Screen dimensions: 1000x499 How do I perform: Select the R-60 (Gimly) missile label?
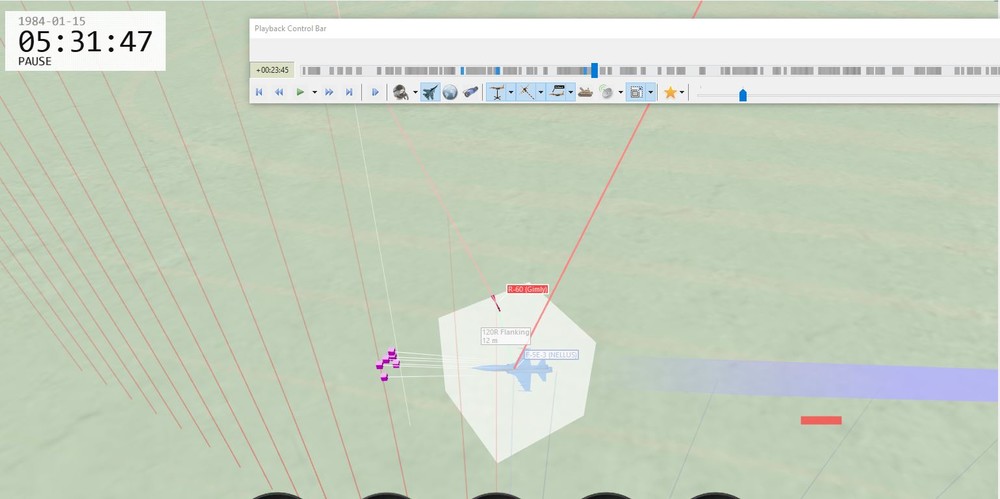(x=527, y=289)
